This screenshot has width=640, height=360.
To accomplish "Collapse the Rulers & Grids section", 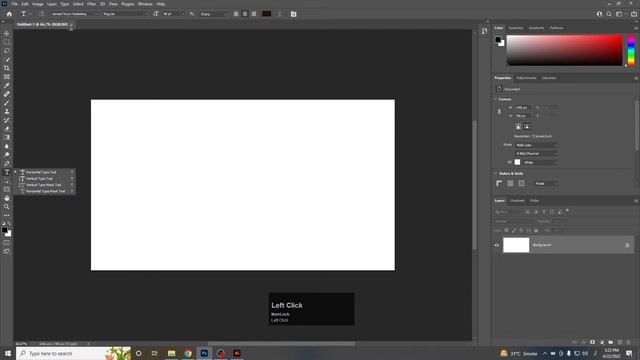I will 496,173.
